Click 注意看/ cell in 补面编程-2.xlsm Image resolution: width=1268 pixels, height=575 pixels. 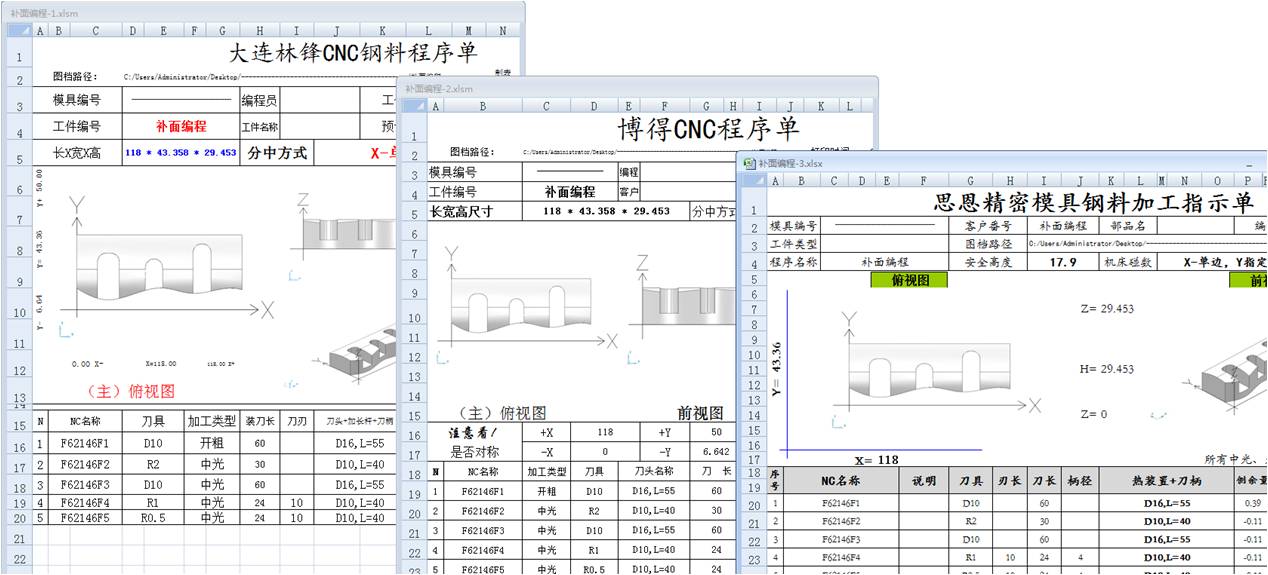474,433
